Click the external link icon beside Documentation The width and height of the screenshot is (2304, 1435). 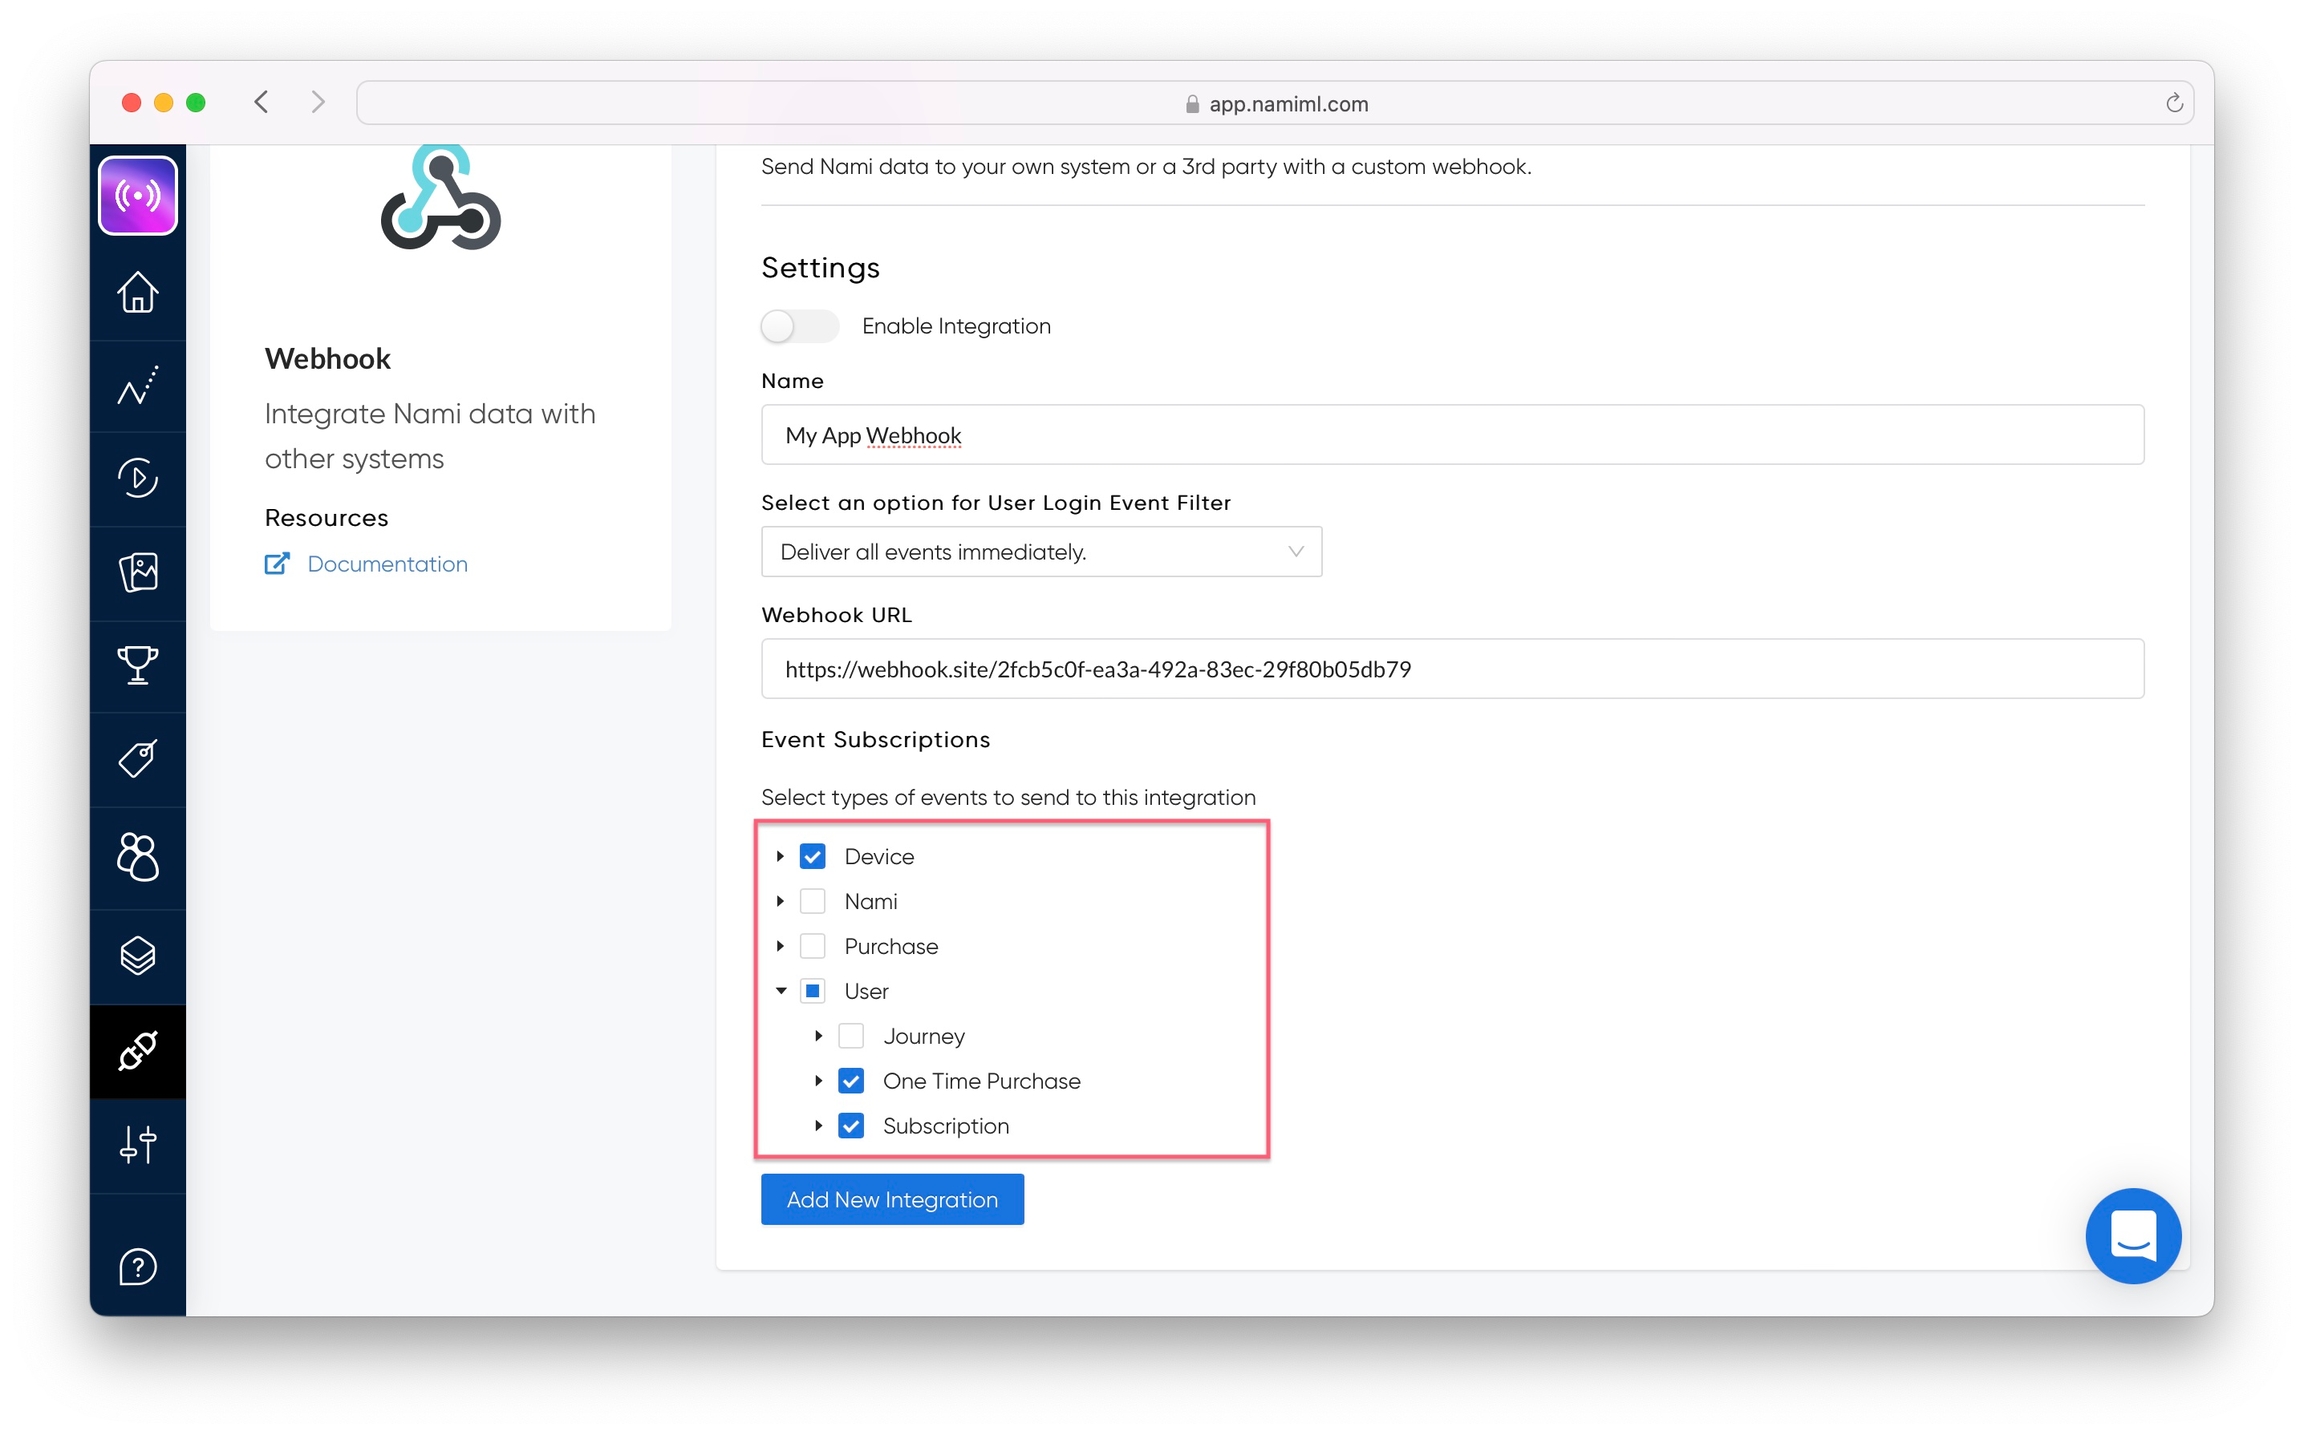pyautogui.click(x=277, y=564)
